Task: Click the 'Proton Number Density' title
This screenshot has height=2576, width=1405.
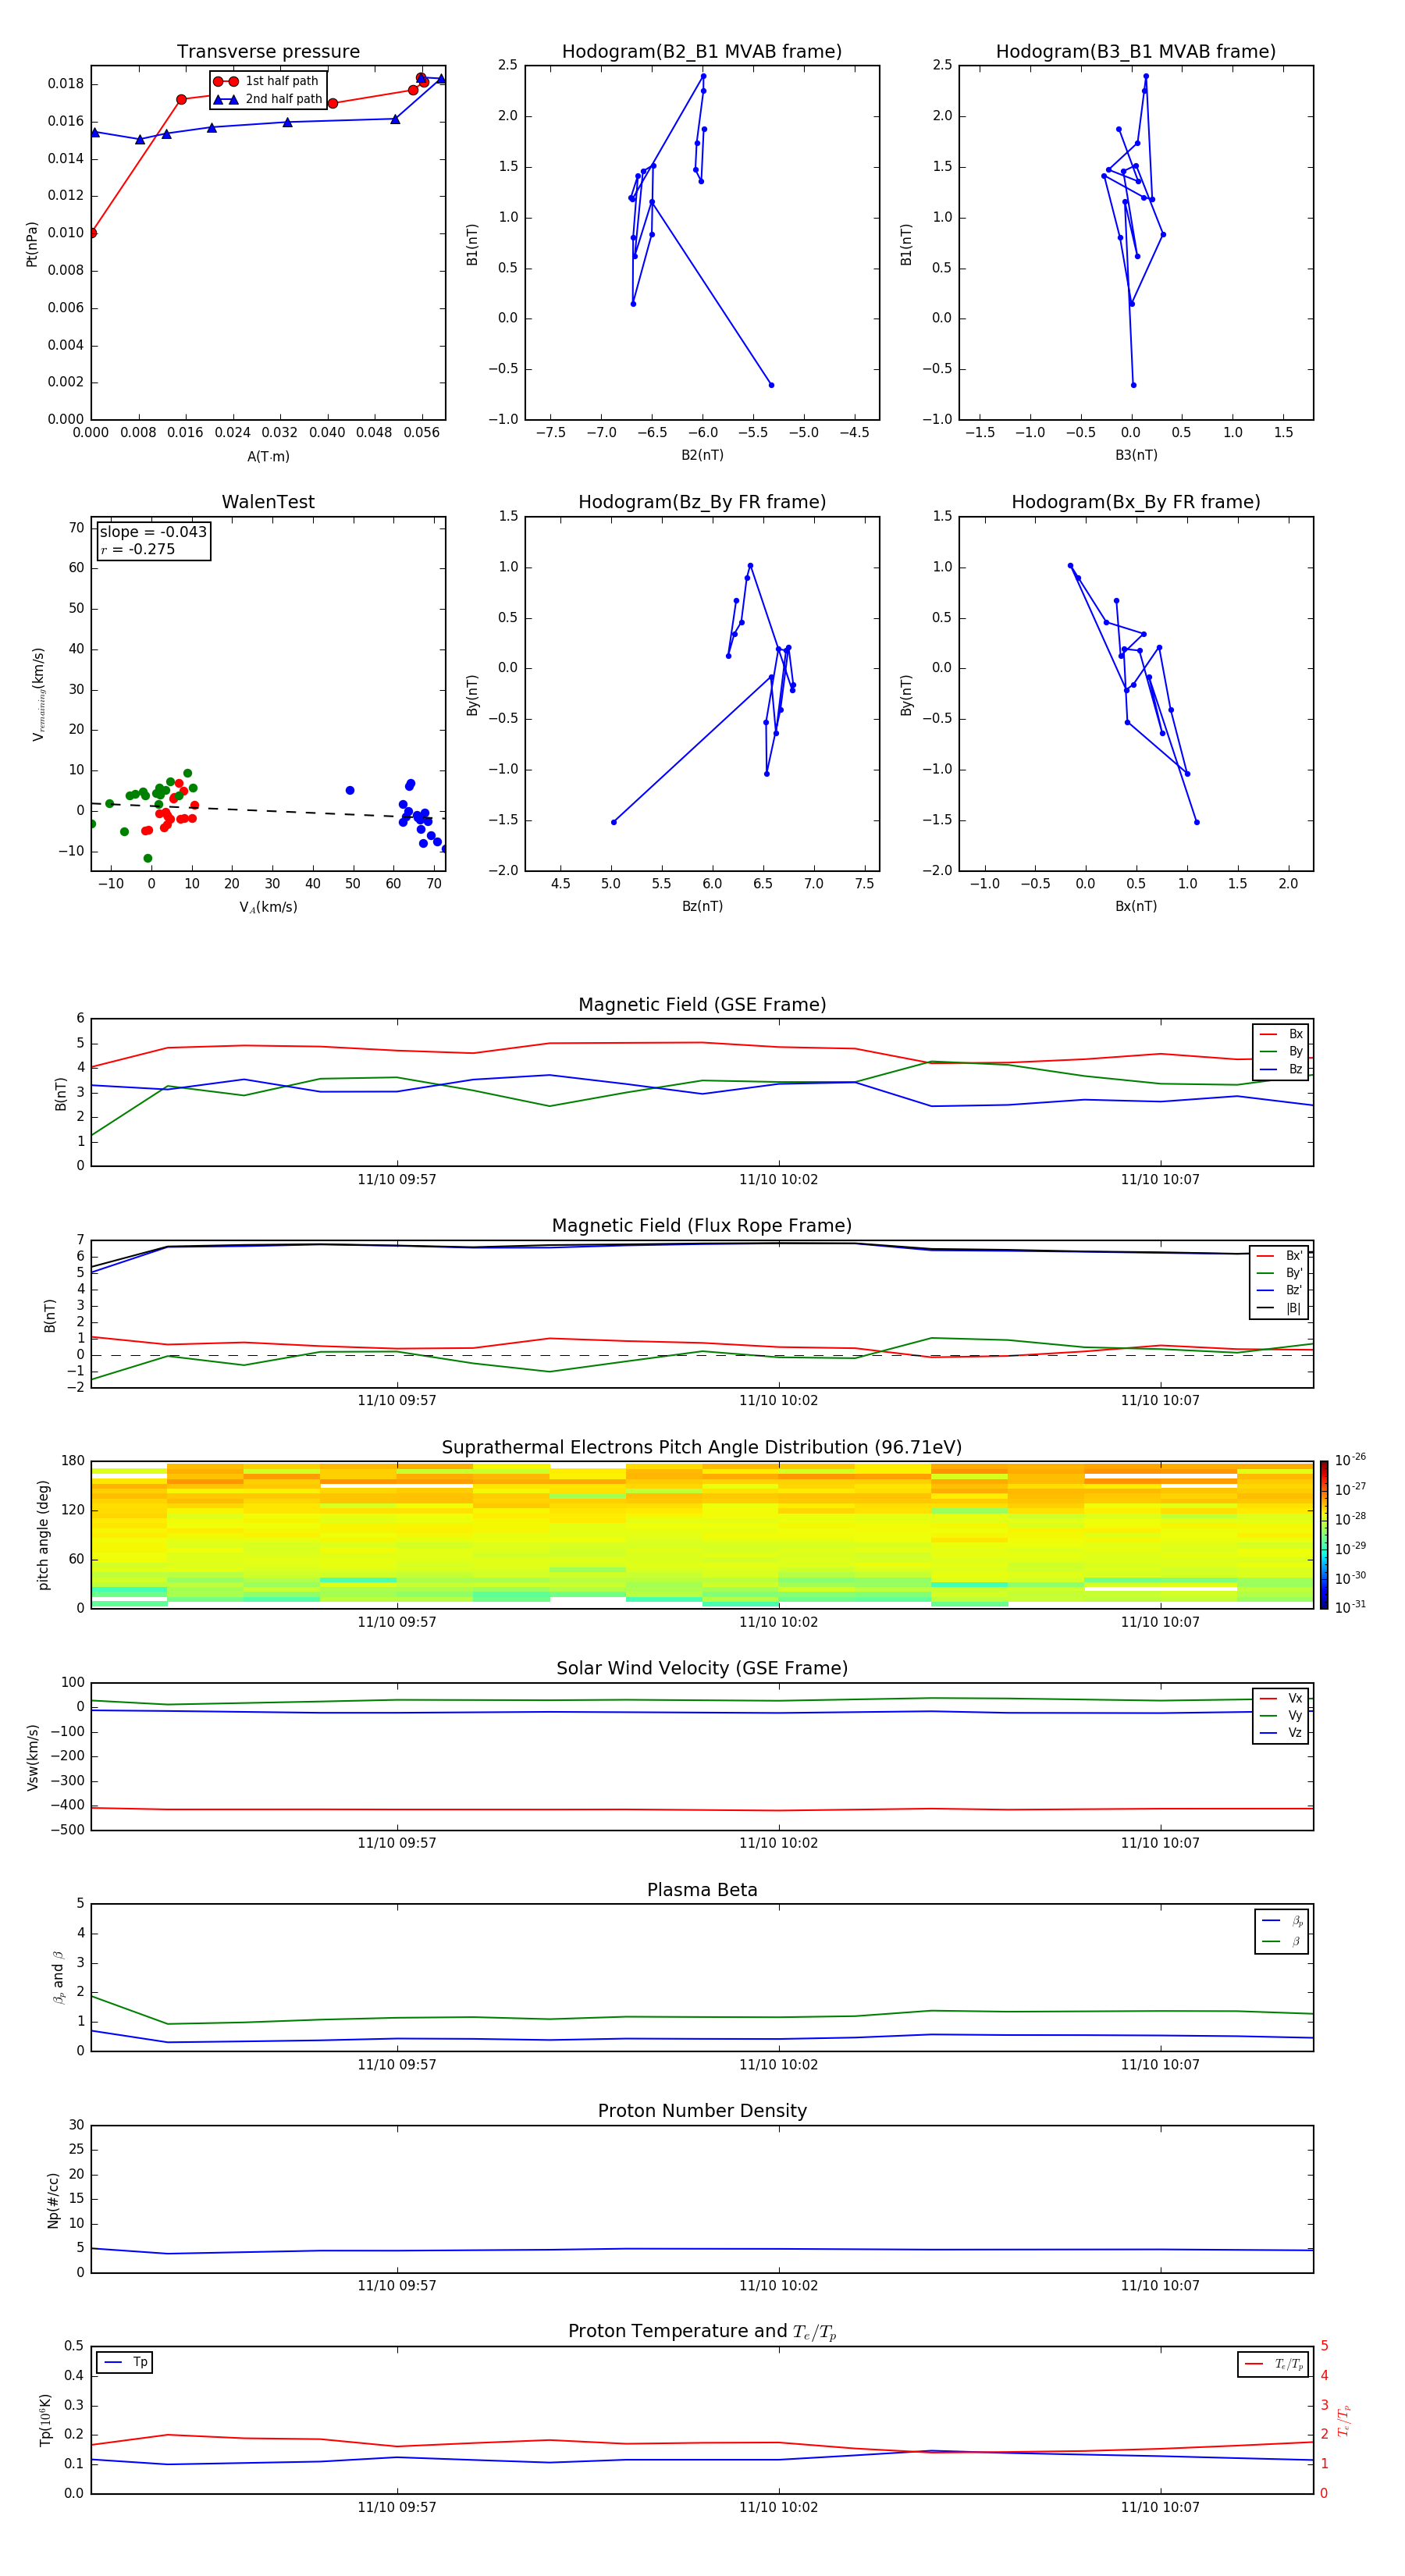Action: tap(702, 2111)
